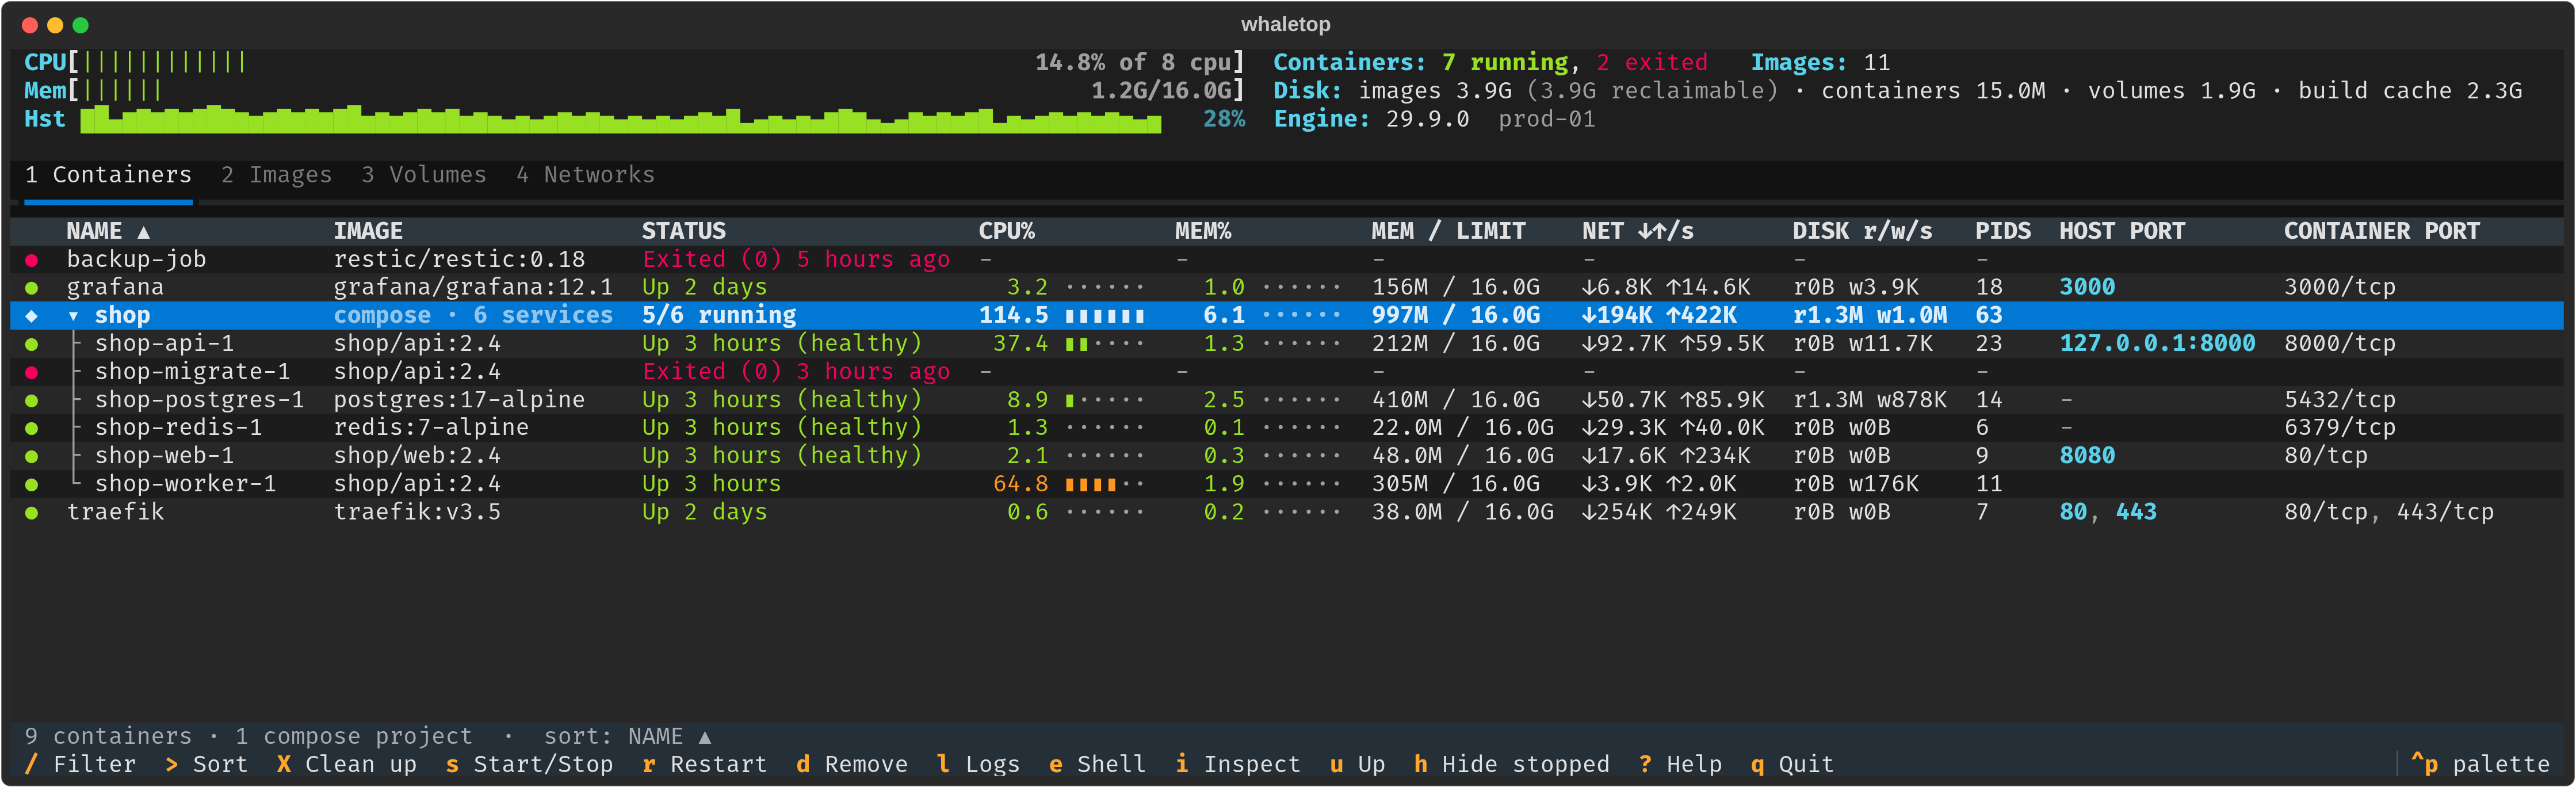Viewport: 2576px width, 787px height.
Task: Open the Networks tab
Action: [x=585, y=175]
